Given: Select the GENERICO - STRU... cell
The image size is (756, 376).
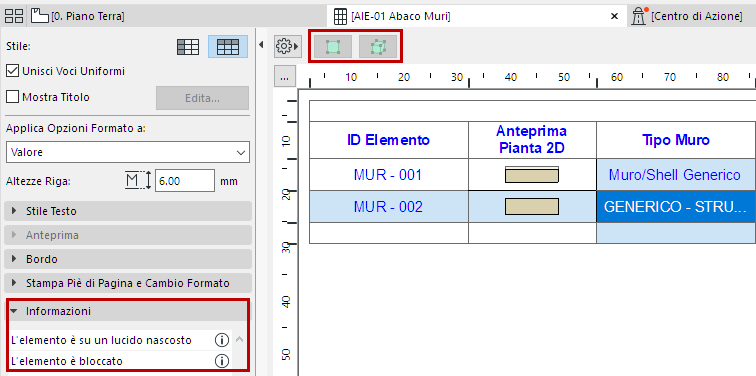Looking at the screenshot, I should pyautogui.click(x=676, y=207).
